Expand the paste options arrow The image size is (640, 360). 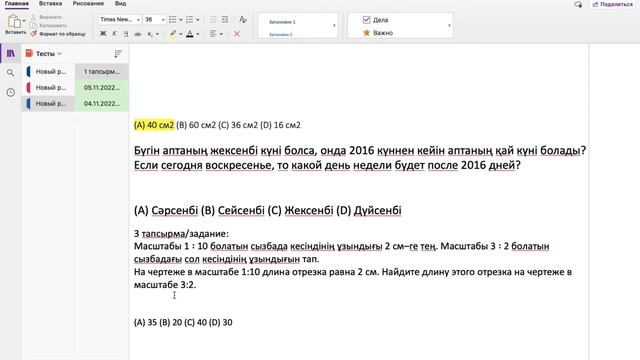pos(24,21)
